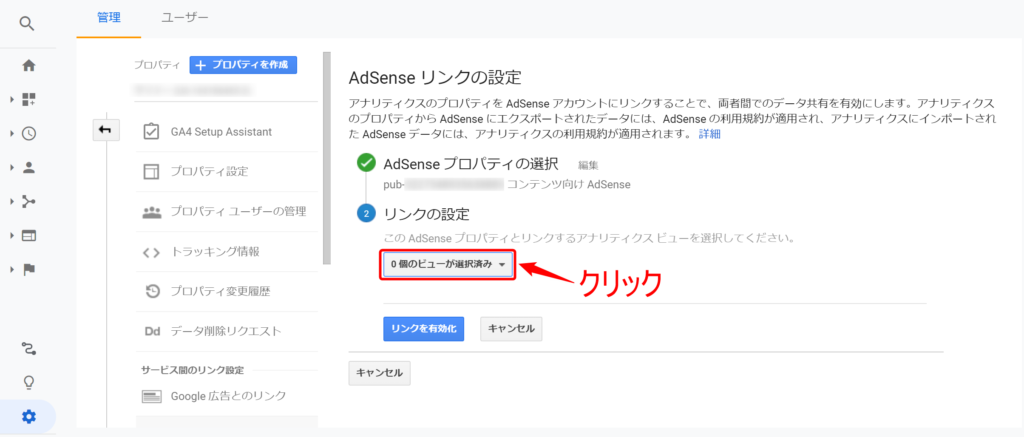Image resolution: width=1024 pixels, height=437 pixels.
Task: Click プロパティ変更履歴 history icon
Action: point(152,291)
